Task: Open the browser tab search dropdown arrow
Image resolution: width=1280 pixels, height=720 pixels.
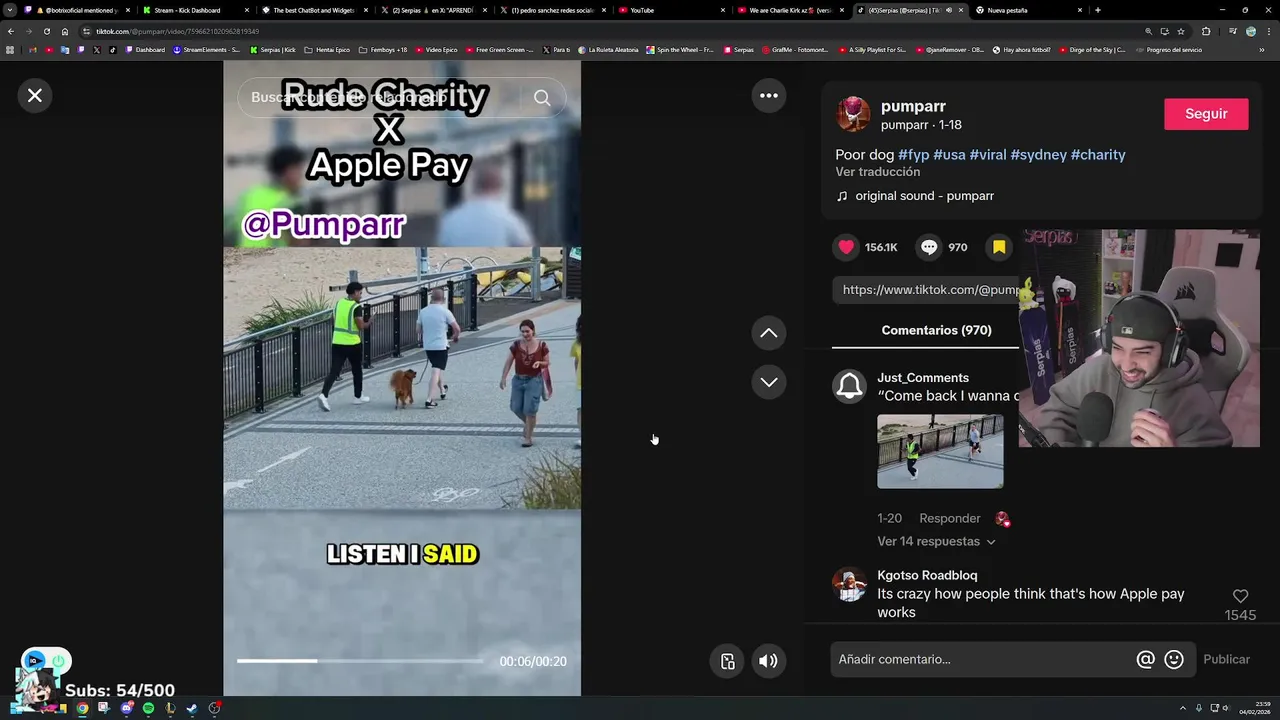Action: click(x=10, y=10)
